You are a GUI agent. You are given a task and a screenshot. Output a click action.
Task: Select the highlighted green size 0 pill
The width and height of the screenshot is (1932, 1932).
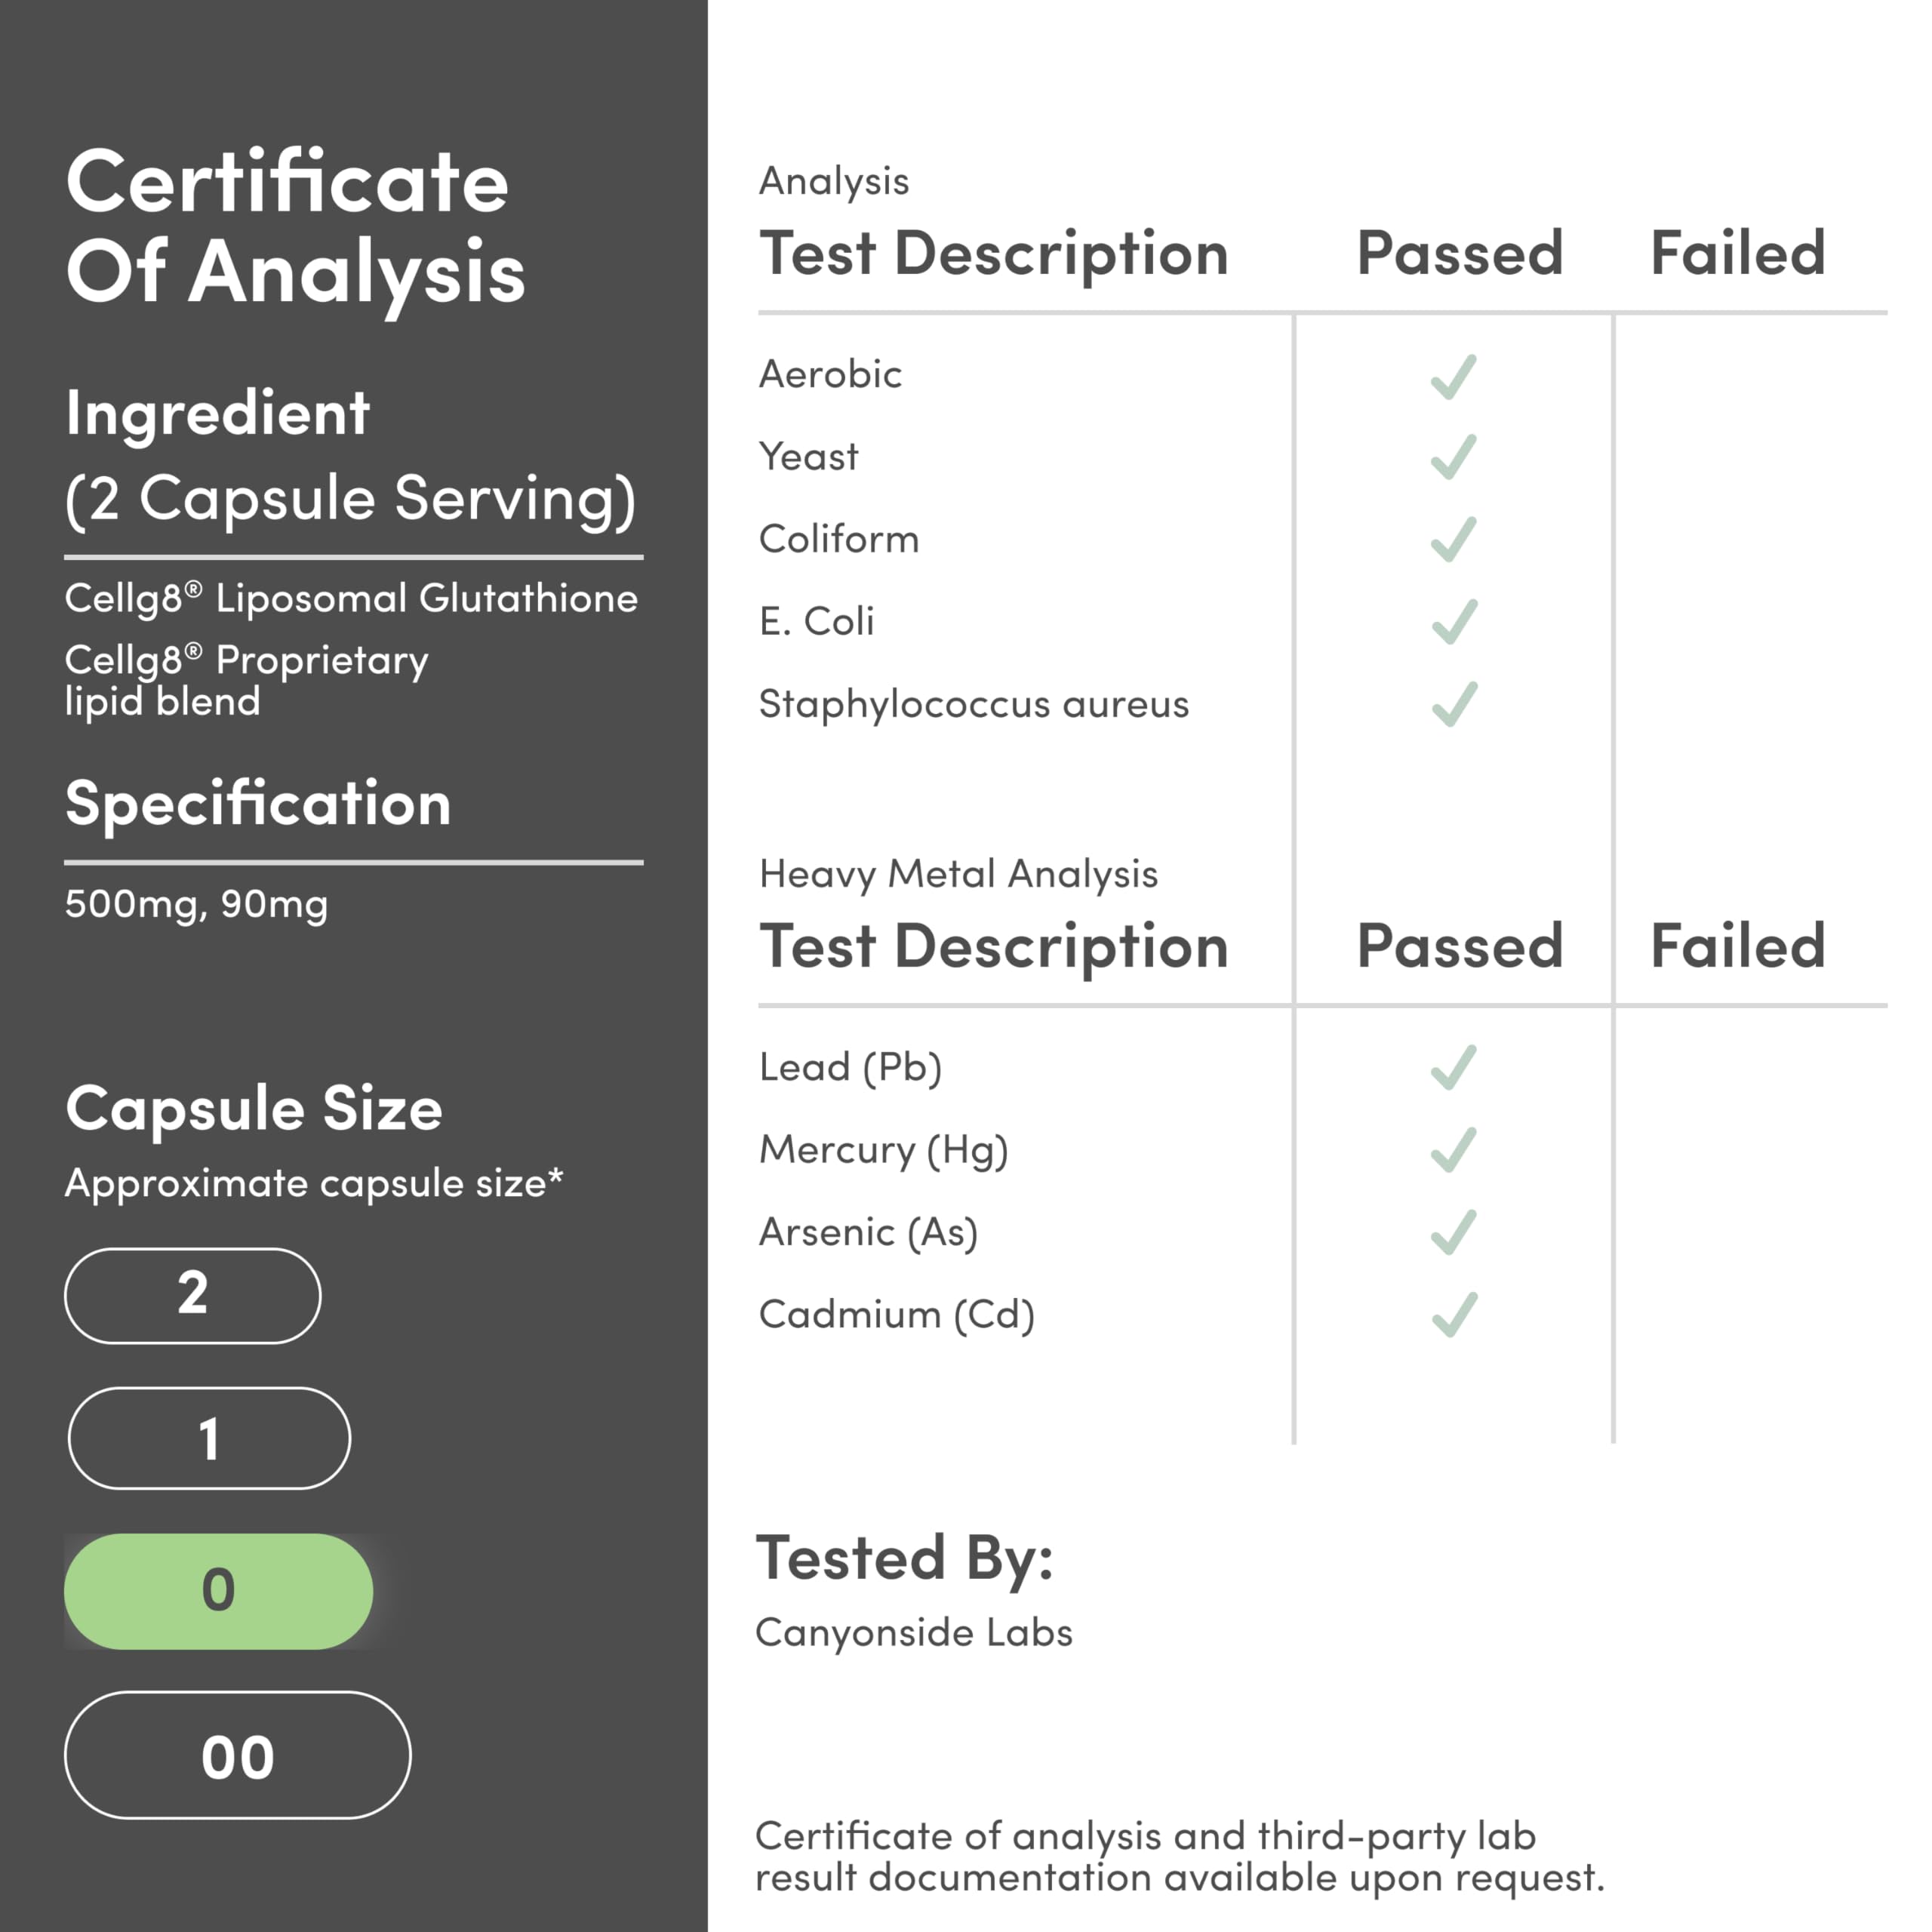(218, 1591)
